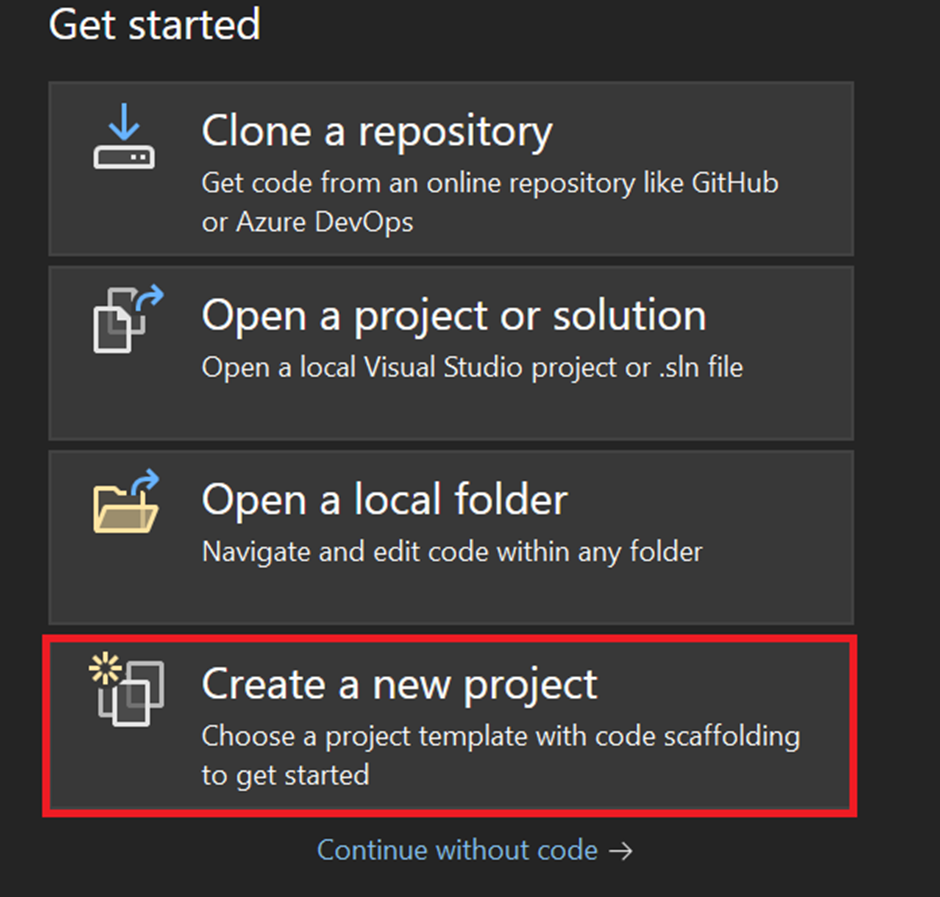
Task: Click the "Choose a project template" description
Action: (x=501, y=737)
